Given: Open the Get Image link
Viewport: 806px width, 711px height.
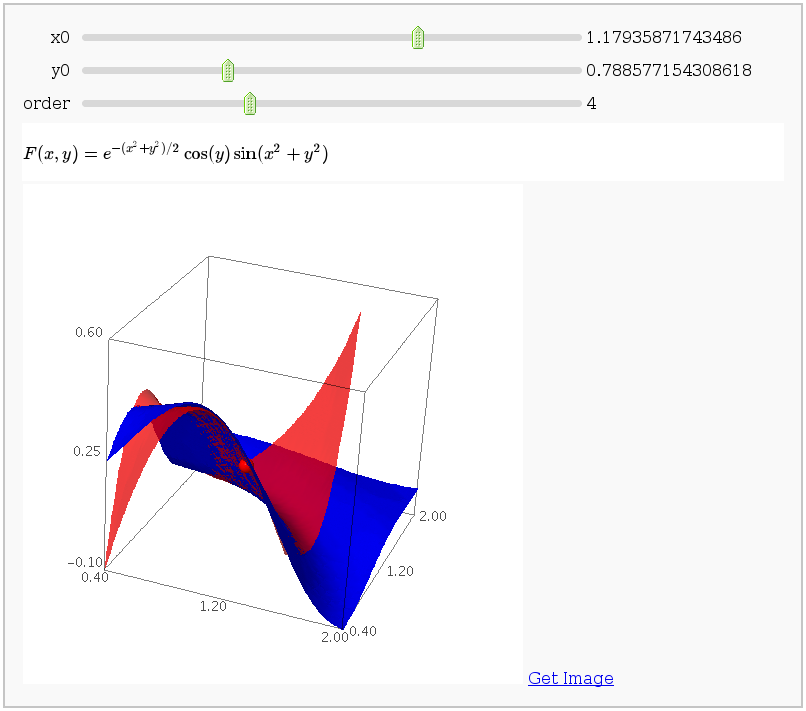Looking at the screenshot, I should pos(570,678).
